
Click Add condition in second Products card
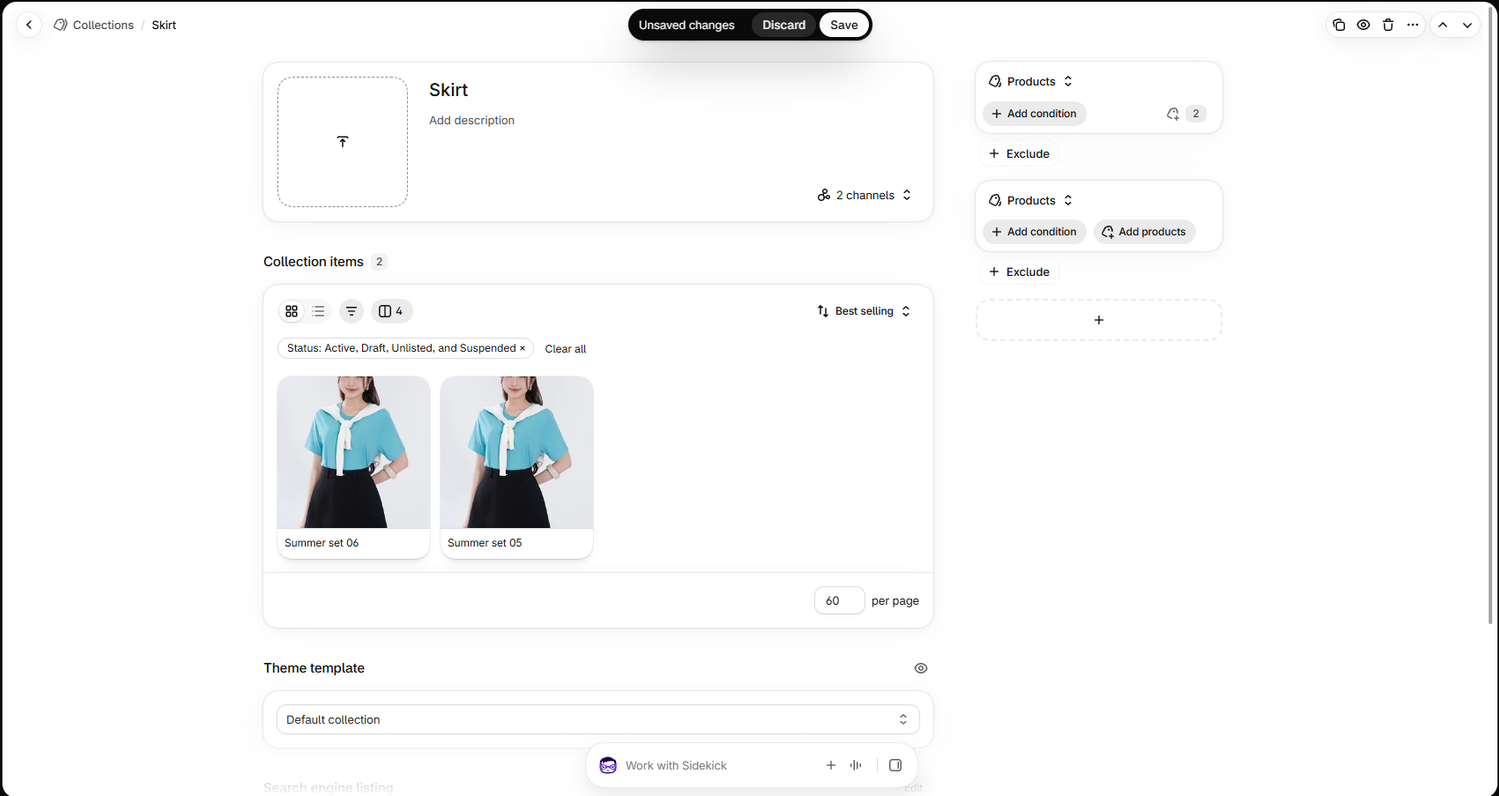coord(1034,232)
